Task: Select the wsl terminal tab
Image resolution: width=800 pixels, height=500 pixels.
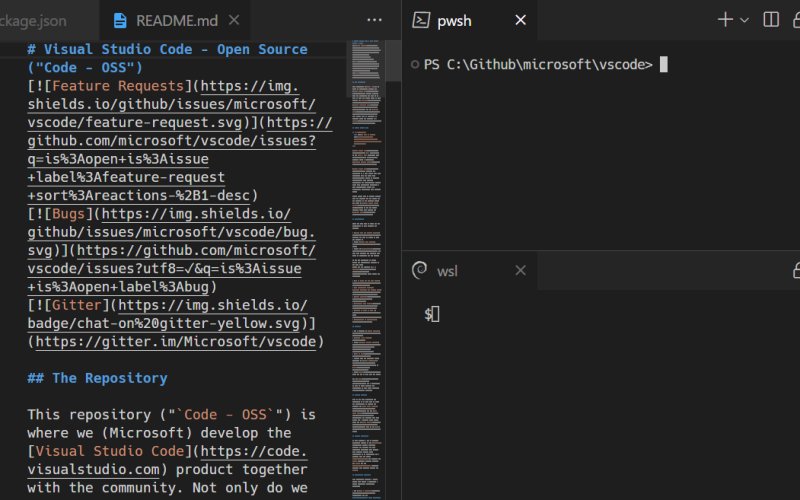Action: pos(469,270)
